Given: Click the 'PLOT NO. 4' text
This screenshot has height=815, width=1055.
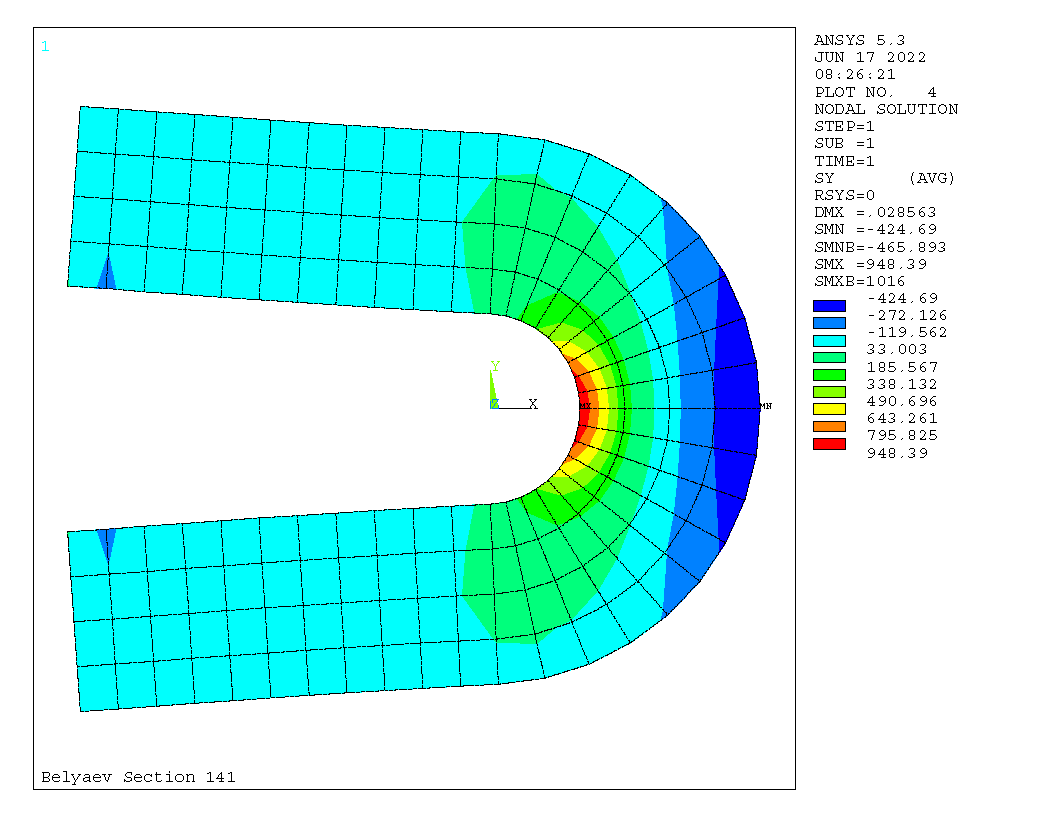Looking at the screenshot, I should pos(875,92).
